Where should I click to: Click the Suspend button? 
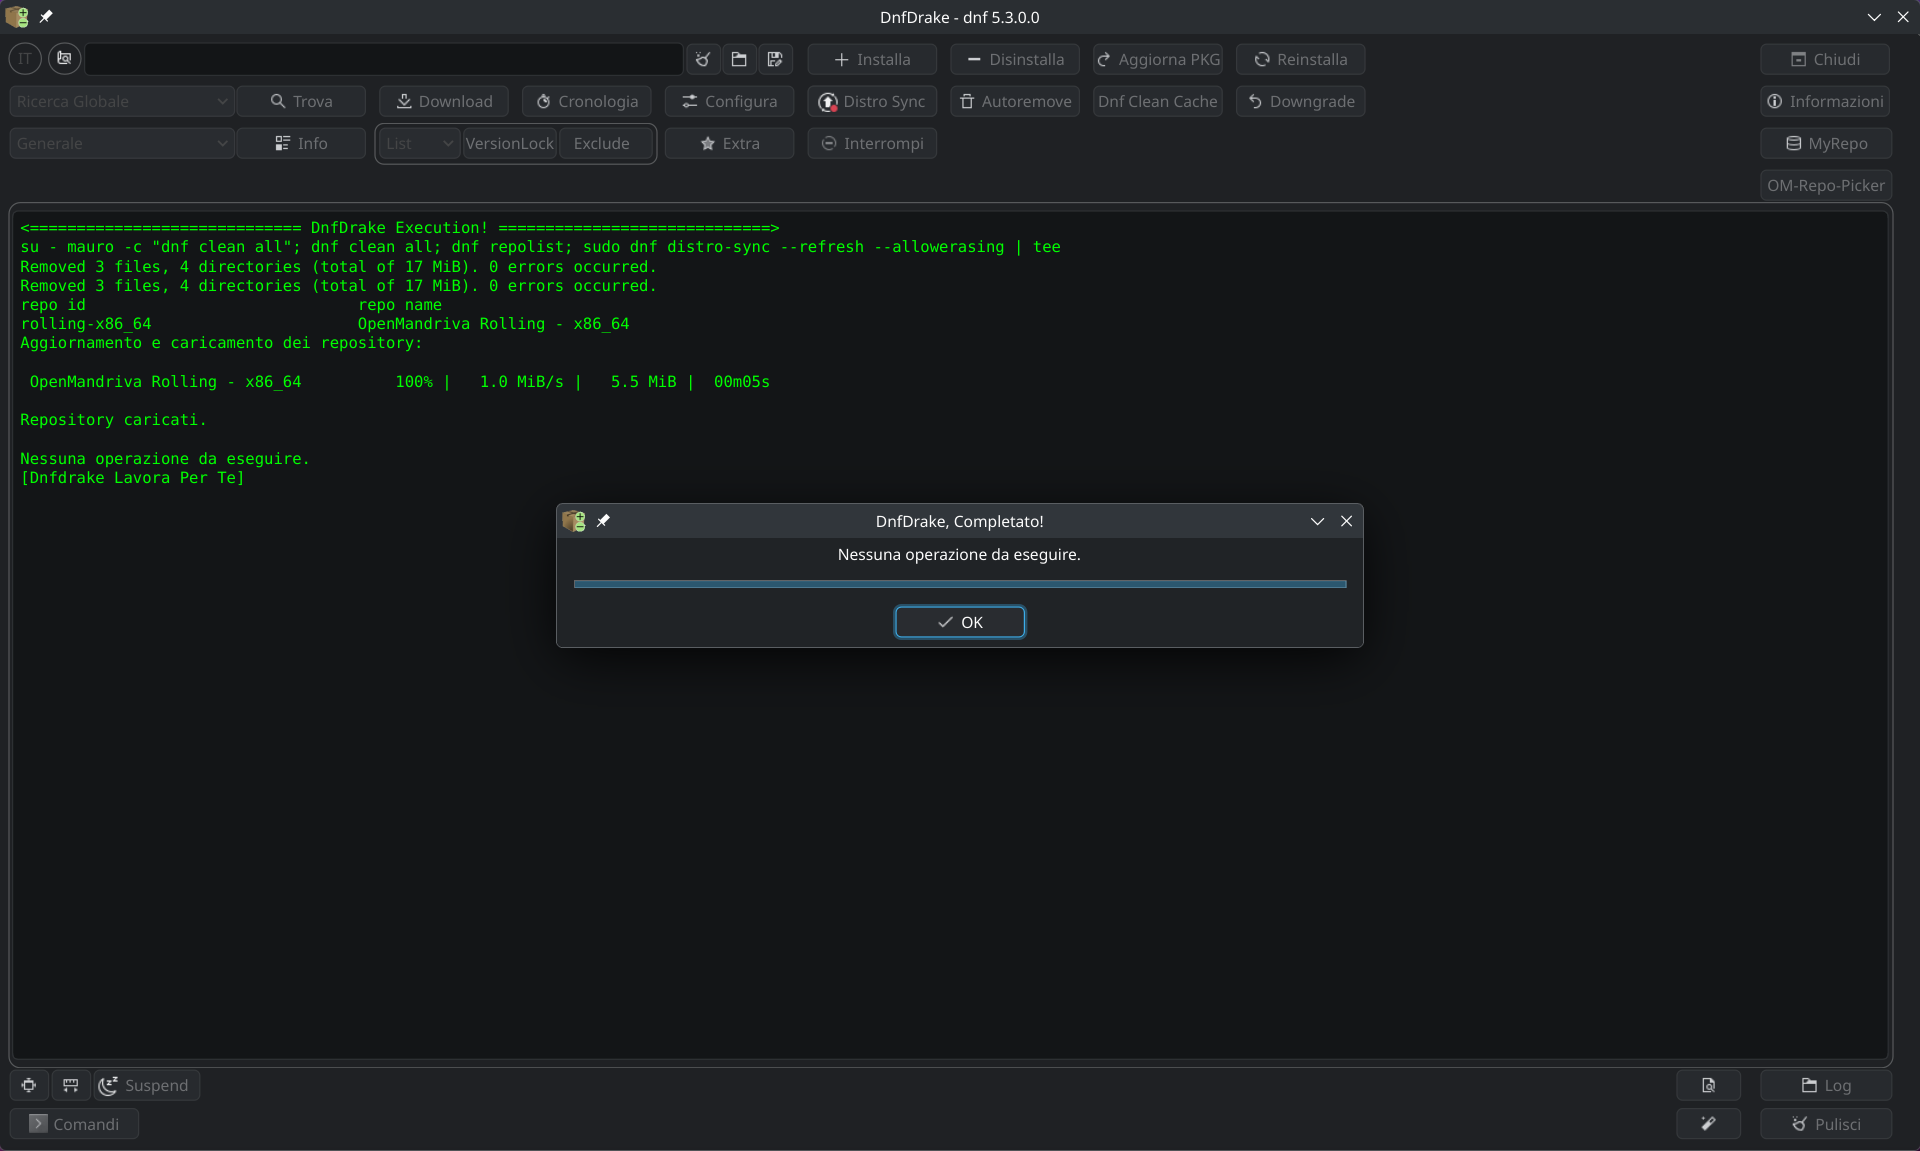[x=147, y=1085]
